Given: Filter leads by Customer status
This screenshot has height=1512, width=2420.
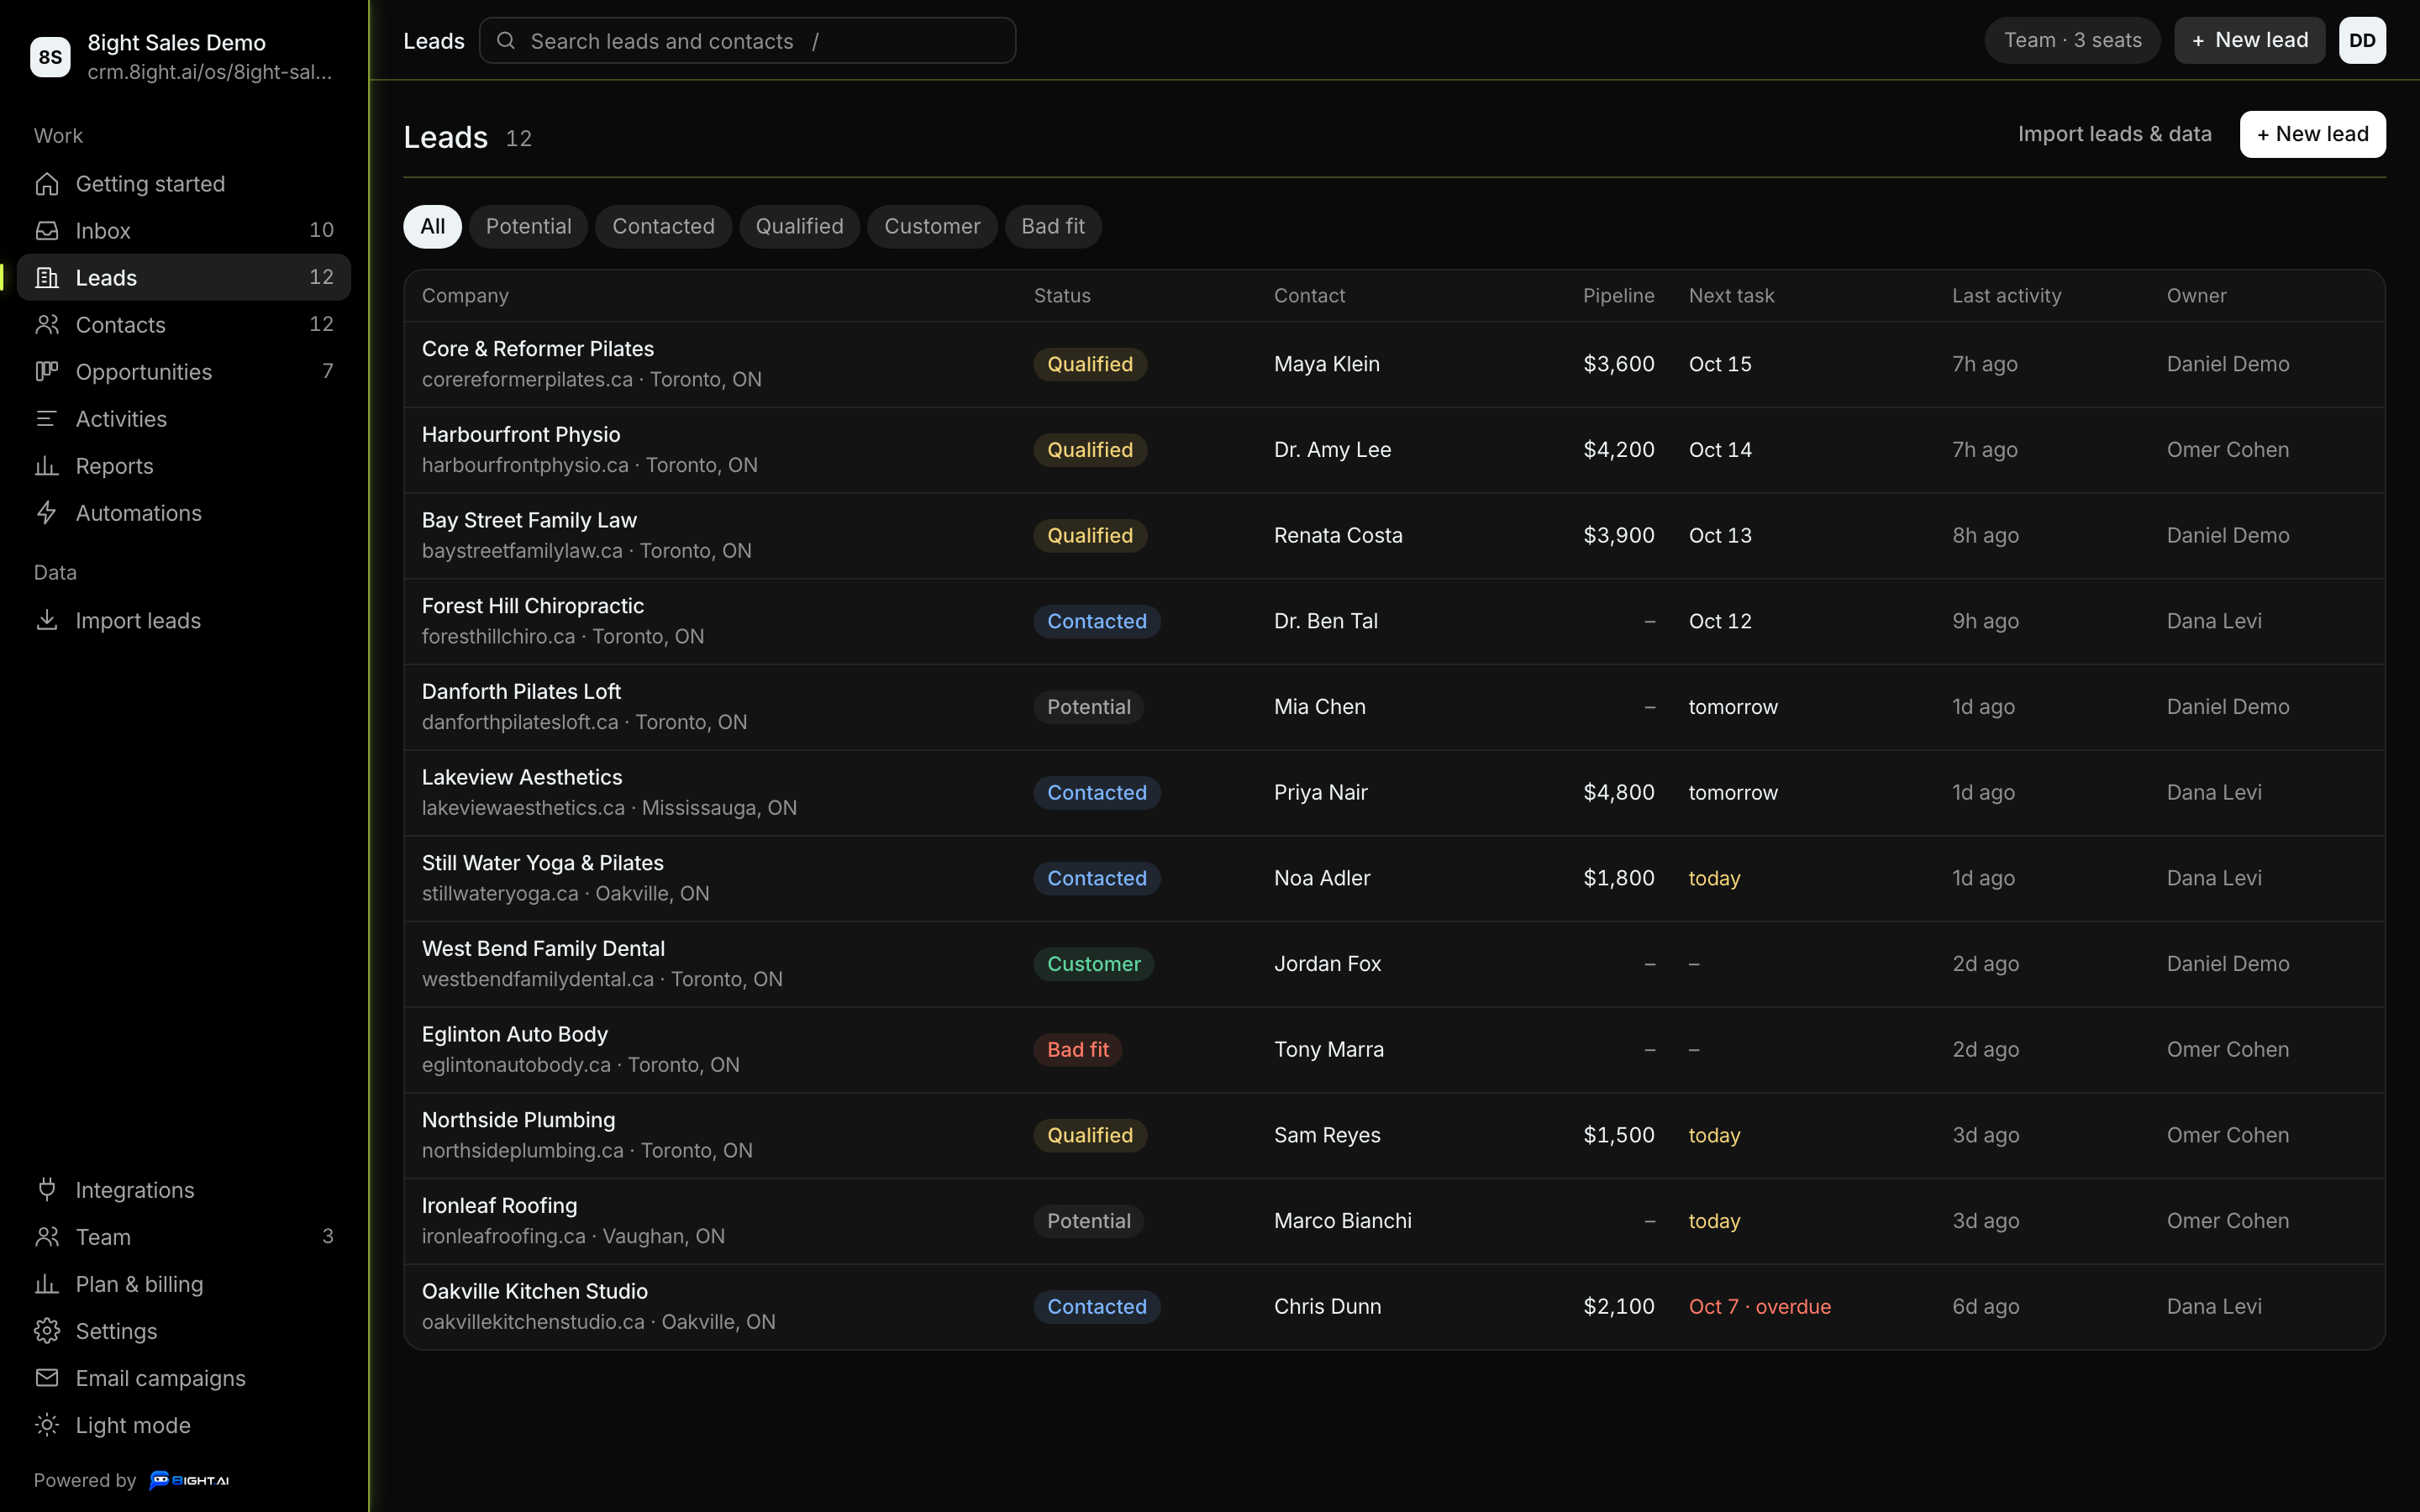Looking at the screenshot, I should (x=932, y=227).
